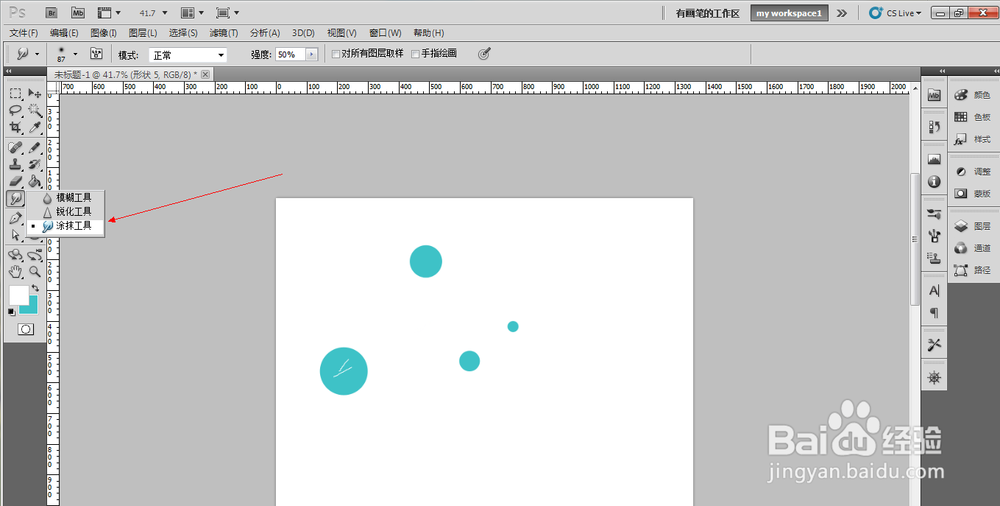The height and width of the screenshot is (506, 1000).
Task: Open the white foreground color swatch
Action: coord(18,295)
